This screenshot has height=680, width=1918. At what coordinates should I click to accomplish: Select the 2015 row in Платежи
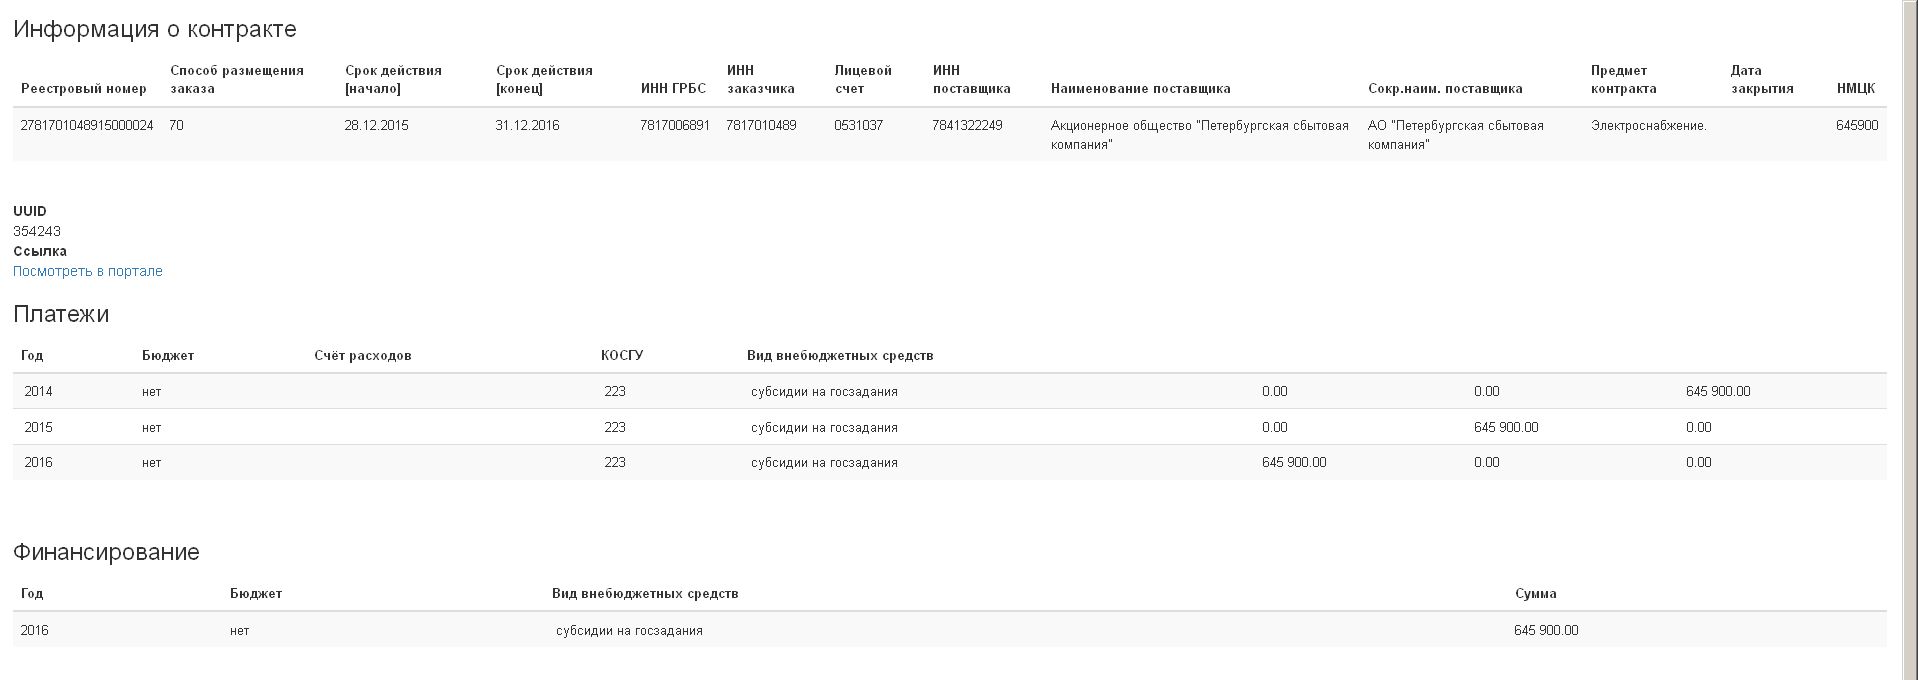[949, 427]
